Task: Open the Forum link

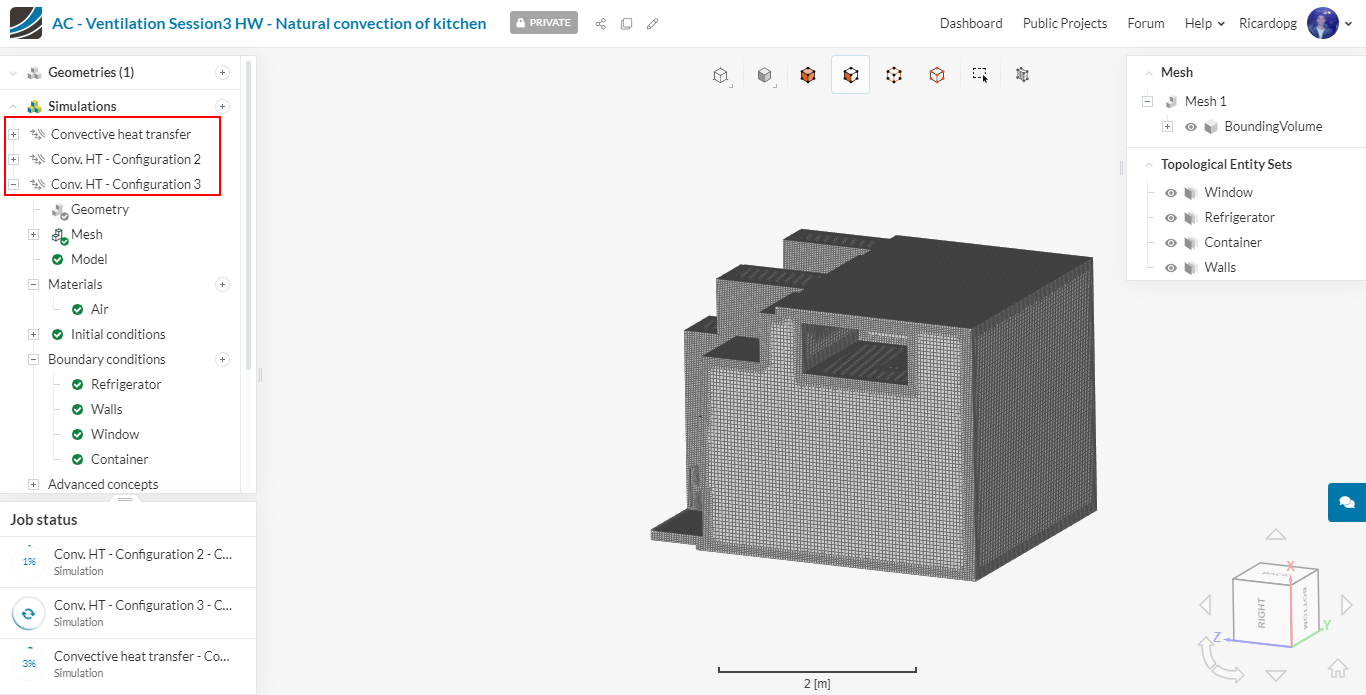Action: (1145, 23)
